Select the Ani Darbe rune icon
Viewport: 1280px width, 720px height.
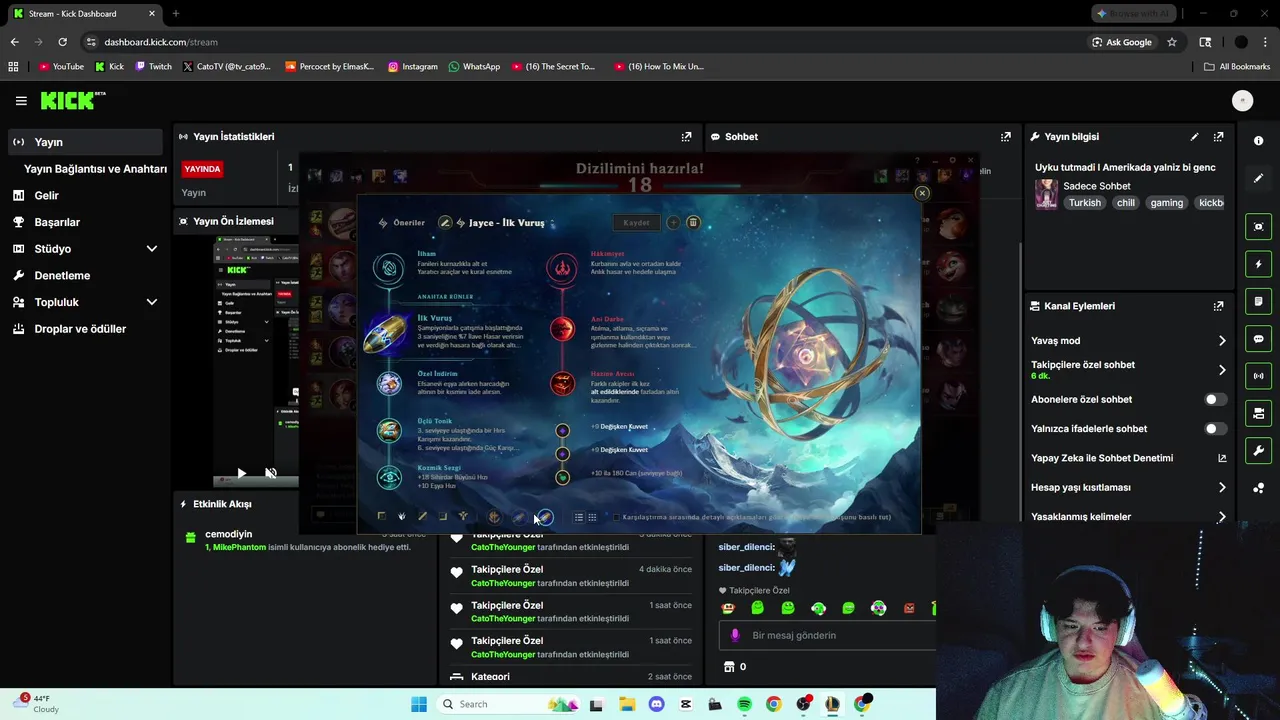(562, 329)
